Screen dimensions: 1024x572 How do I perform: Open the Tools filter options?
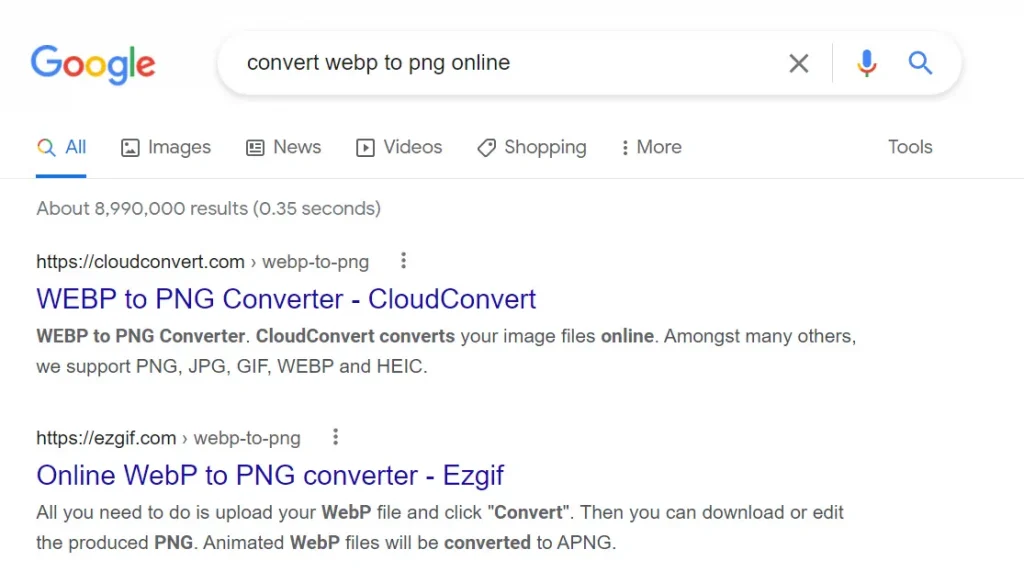[x=909, y=147]
